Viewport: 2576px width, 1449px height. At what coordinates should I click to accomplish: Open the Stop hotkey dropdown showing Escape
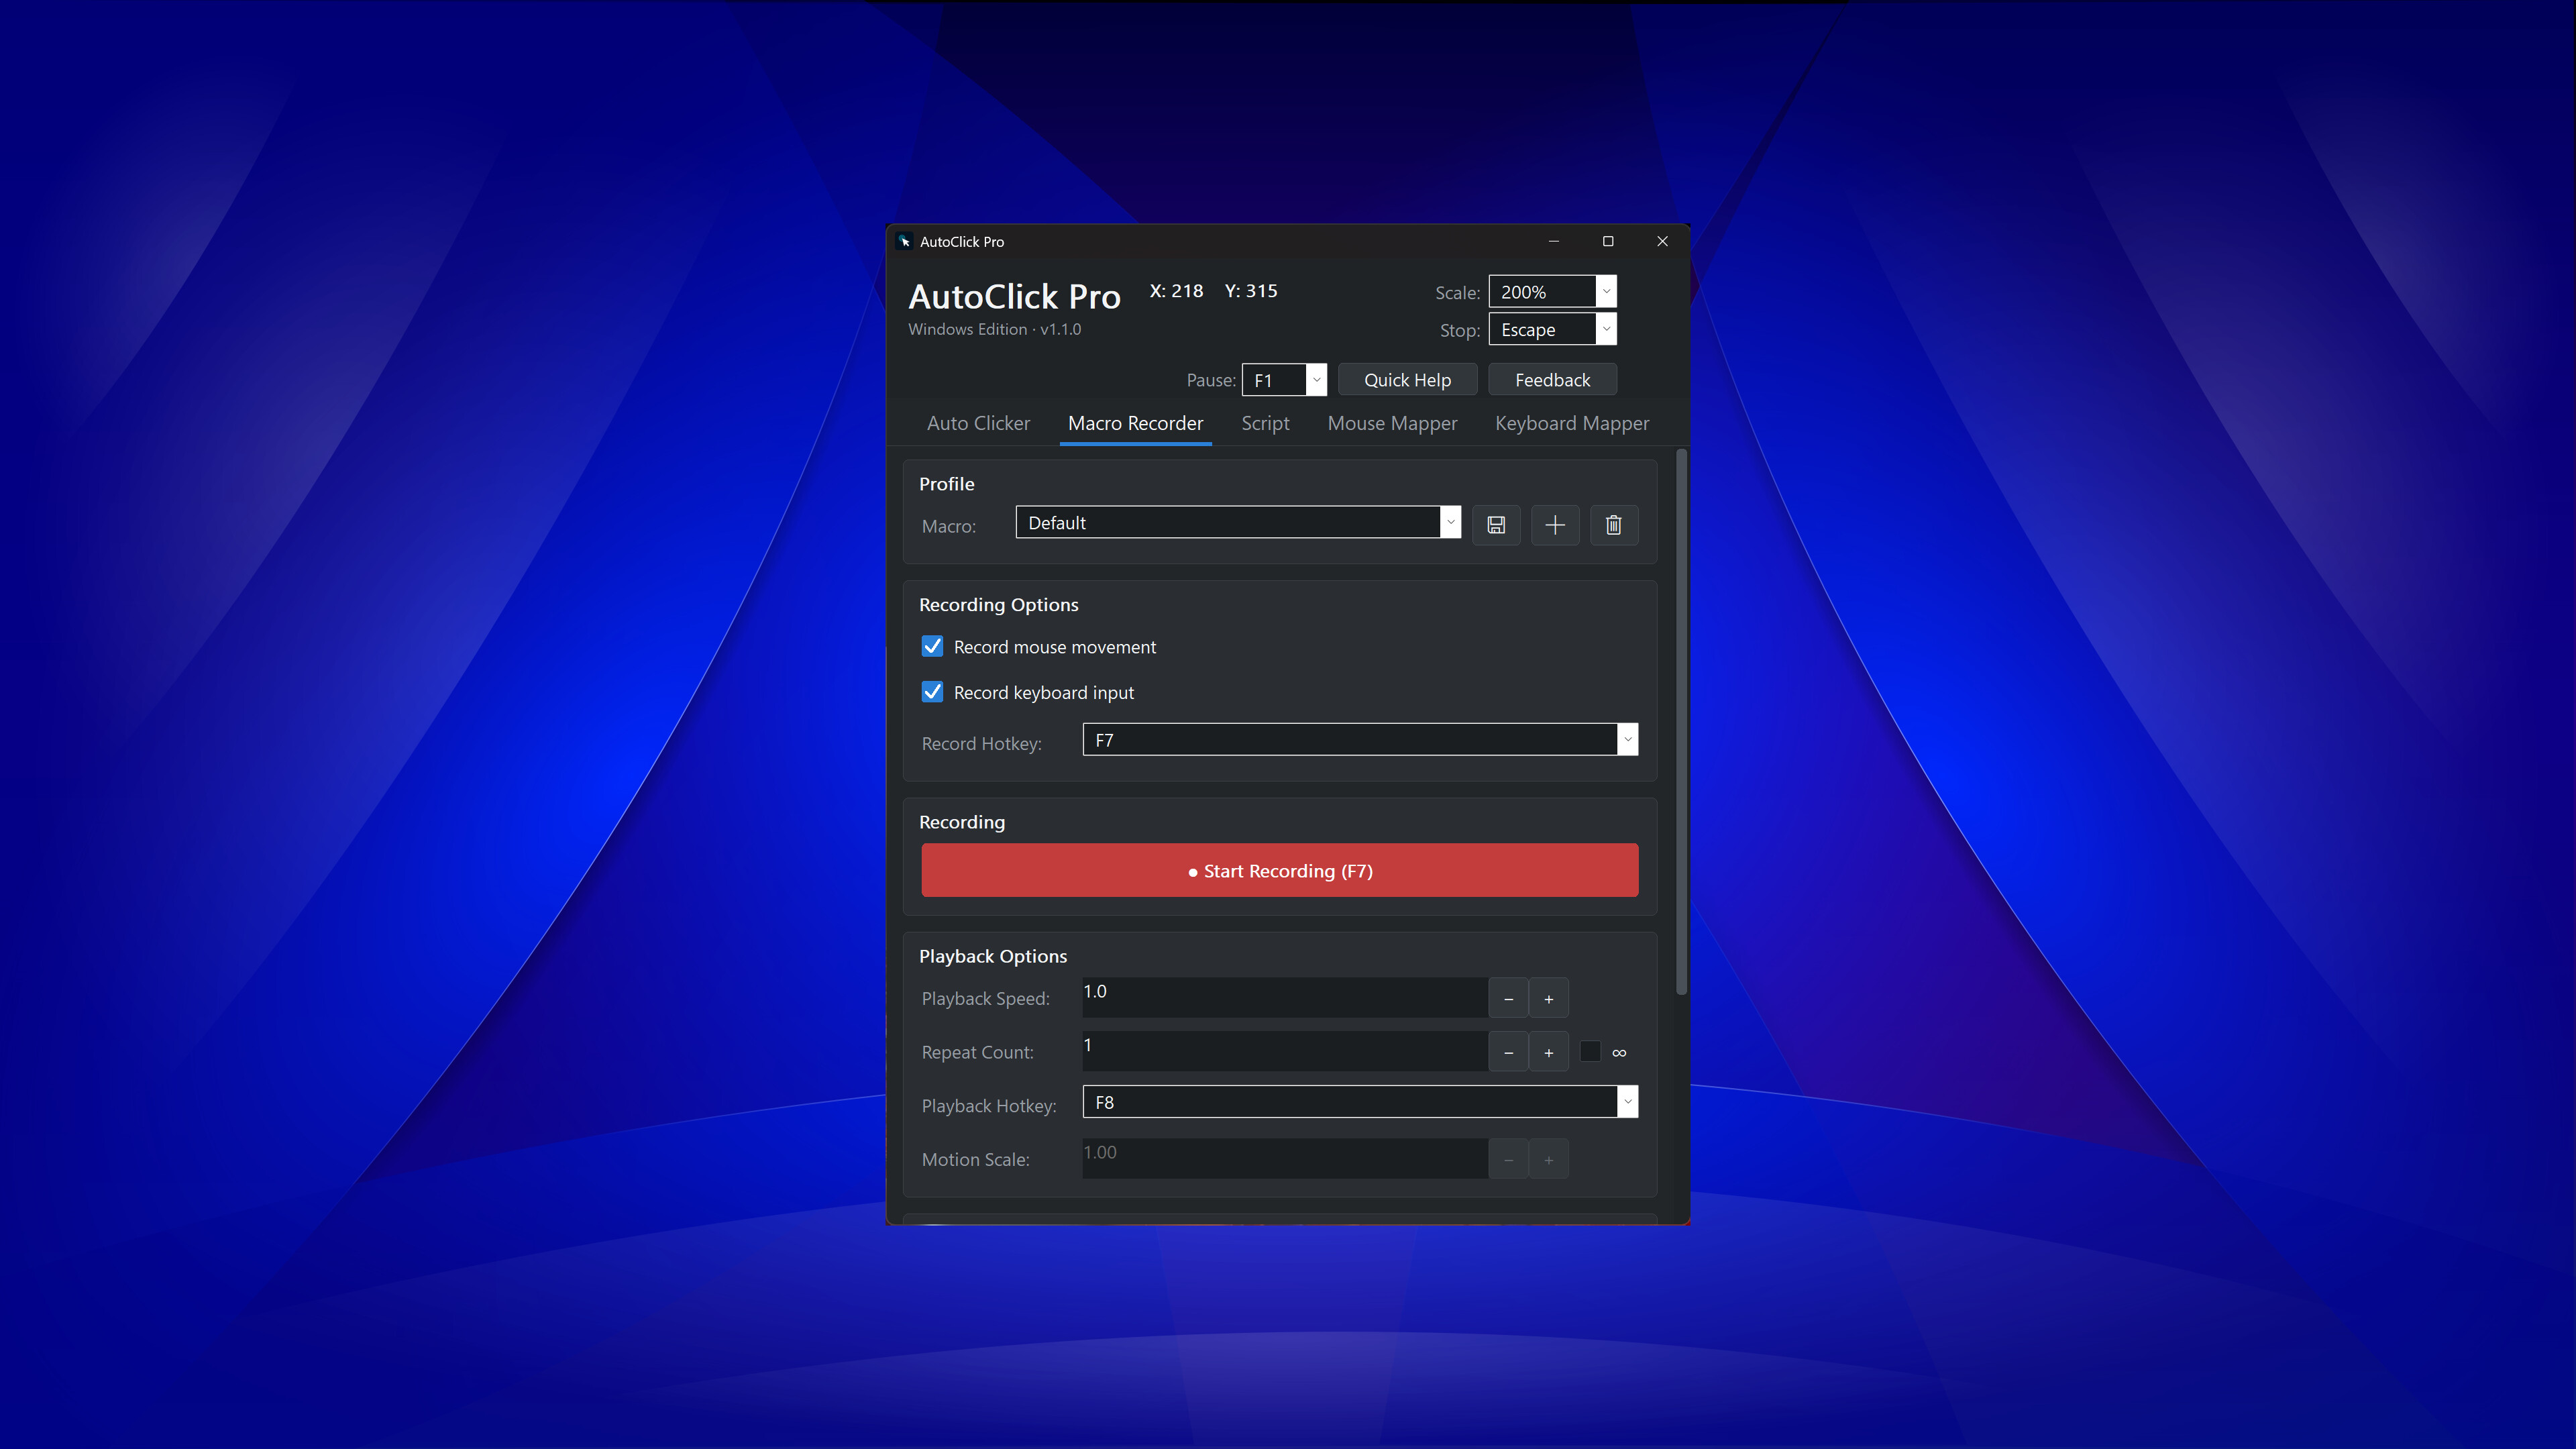pos(1552,329)
